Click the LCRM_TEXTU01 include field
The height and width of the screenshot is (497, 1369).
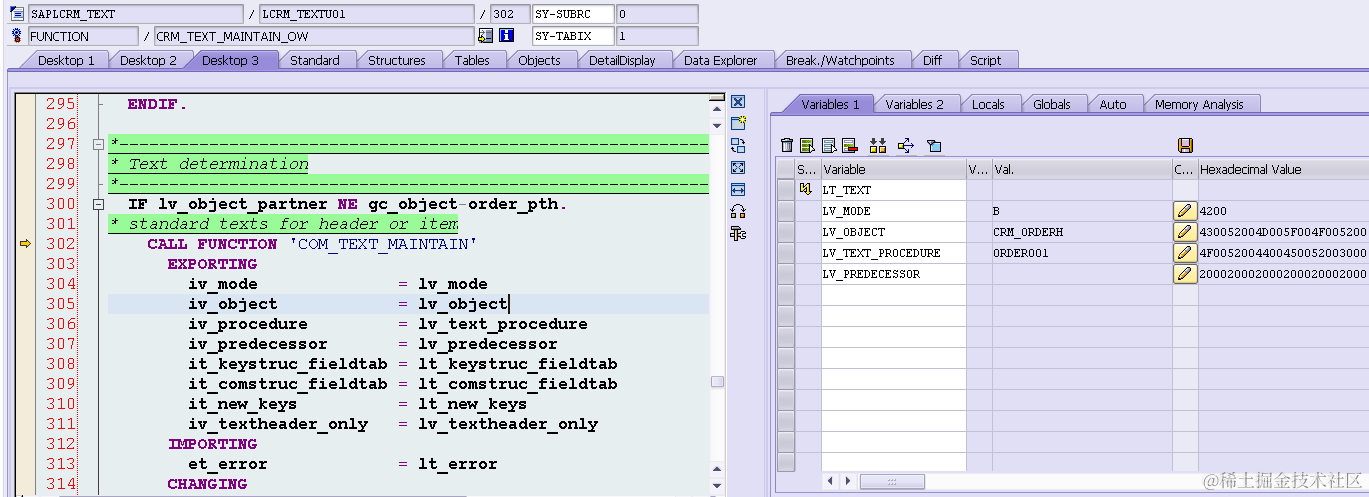coord(366,14)
